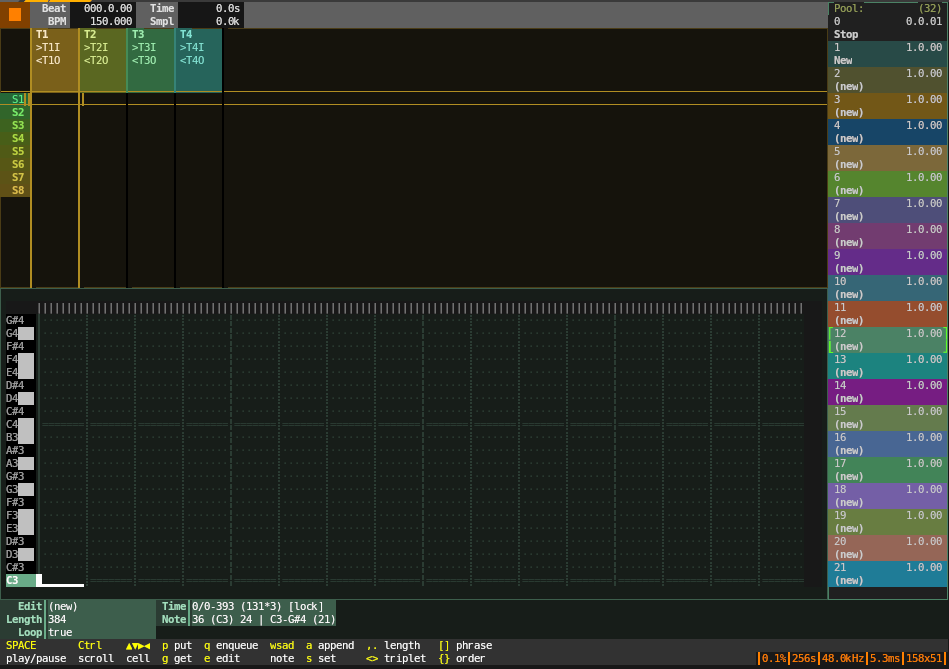
Task: Click the D#4 piano key label
Action: click(15, 385)
